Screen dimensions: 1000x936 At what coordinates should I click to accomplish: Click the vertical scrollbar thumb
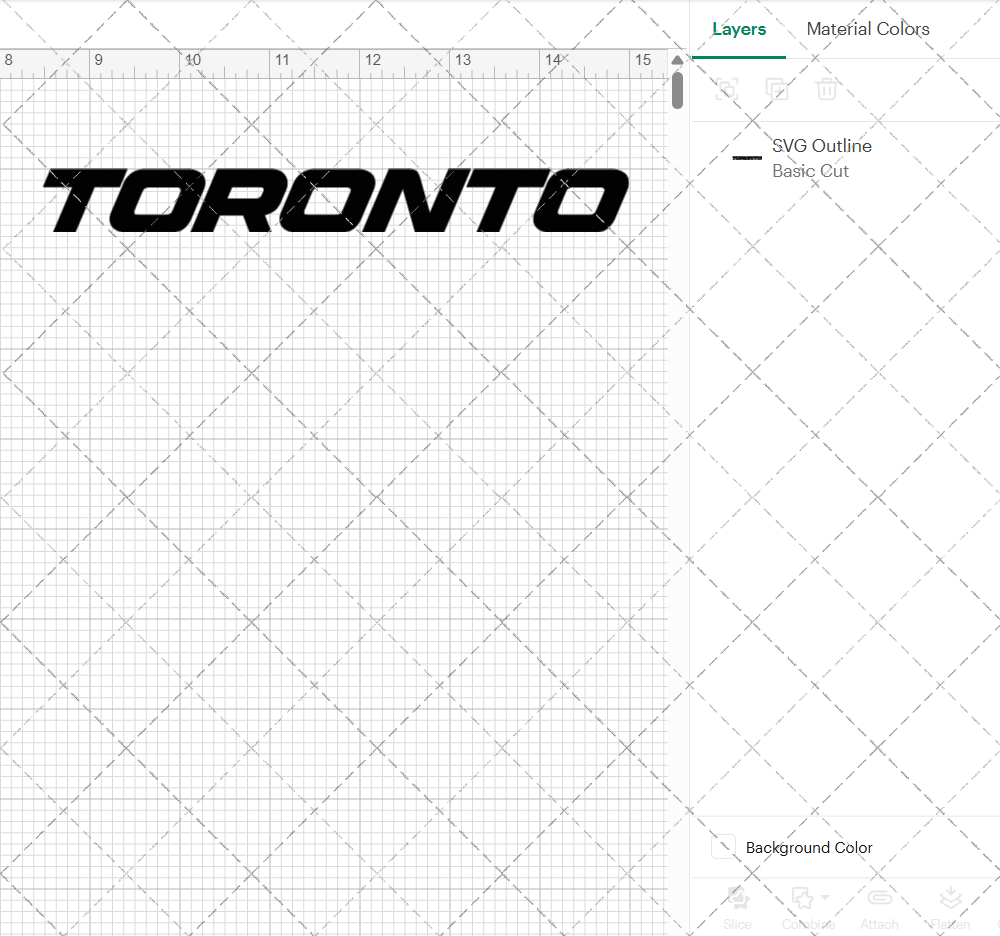[677, 91]
